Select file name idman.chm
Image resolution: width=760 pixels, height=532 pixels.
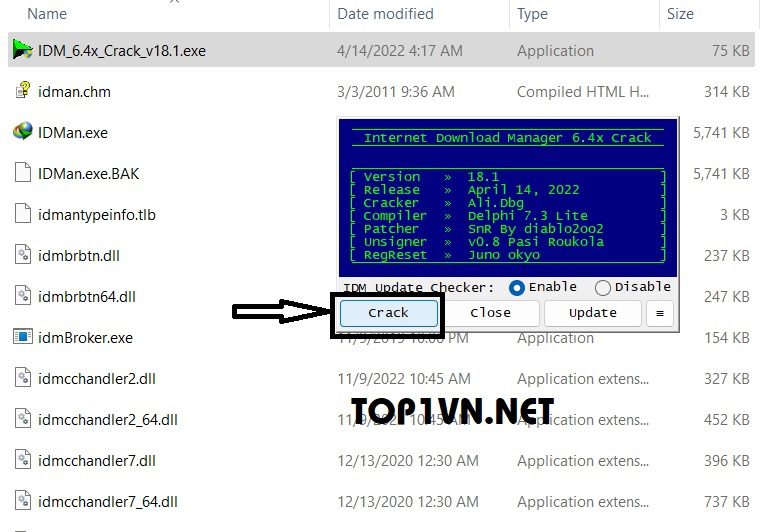tap(74, 92)
